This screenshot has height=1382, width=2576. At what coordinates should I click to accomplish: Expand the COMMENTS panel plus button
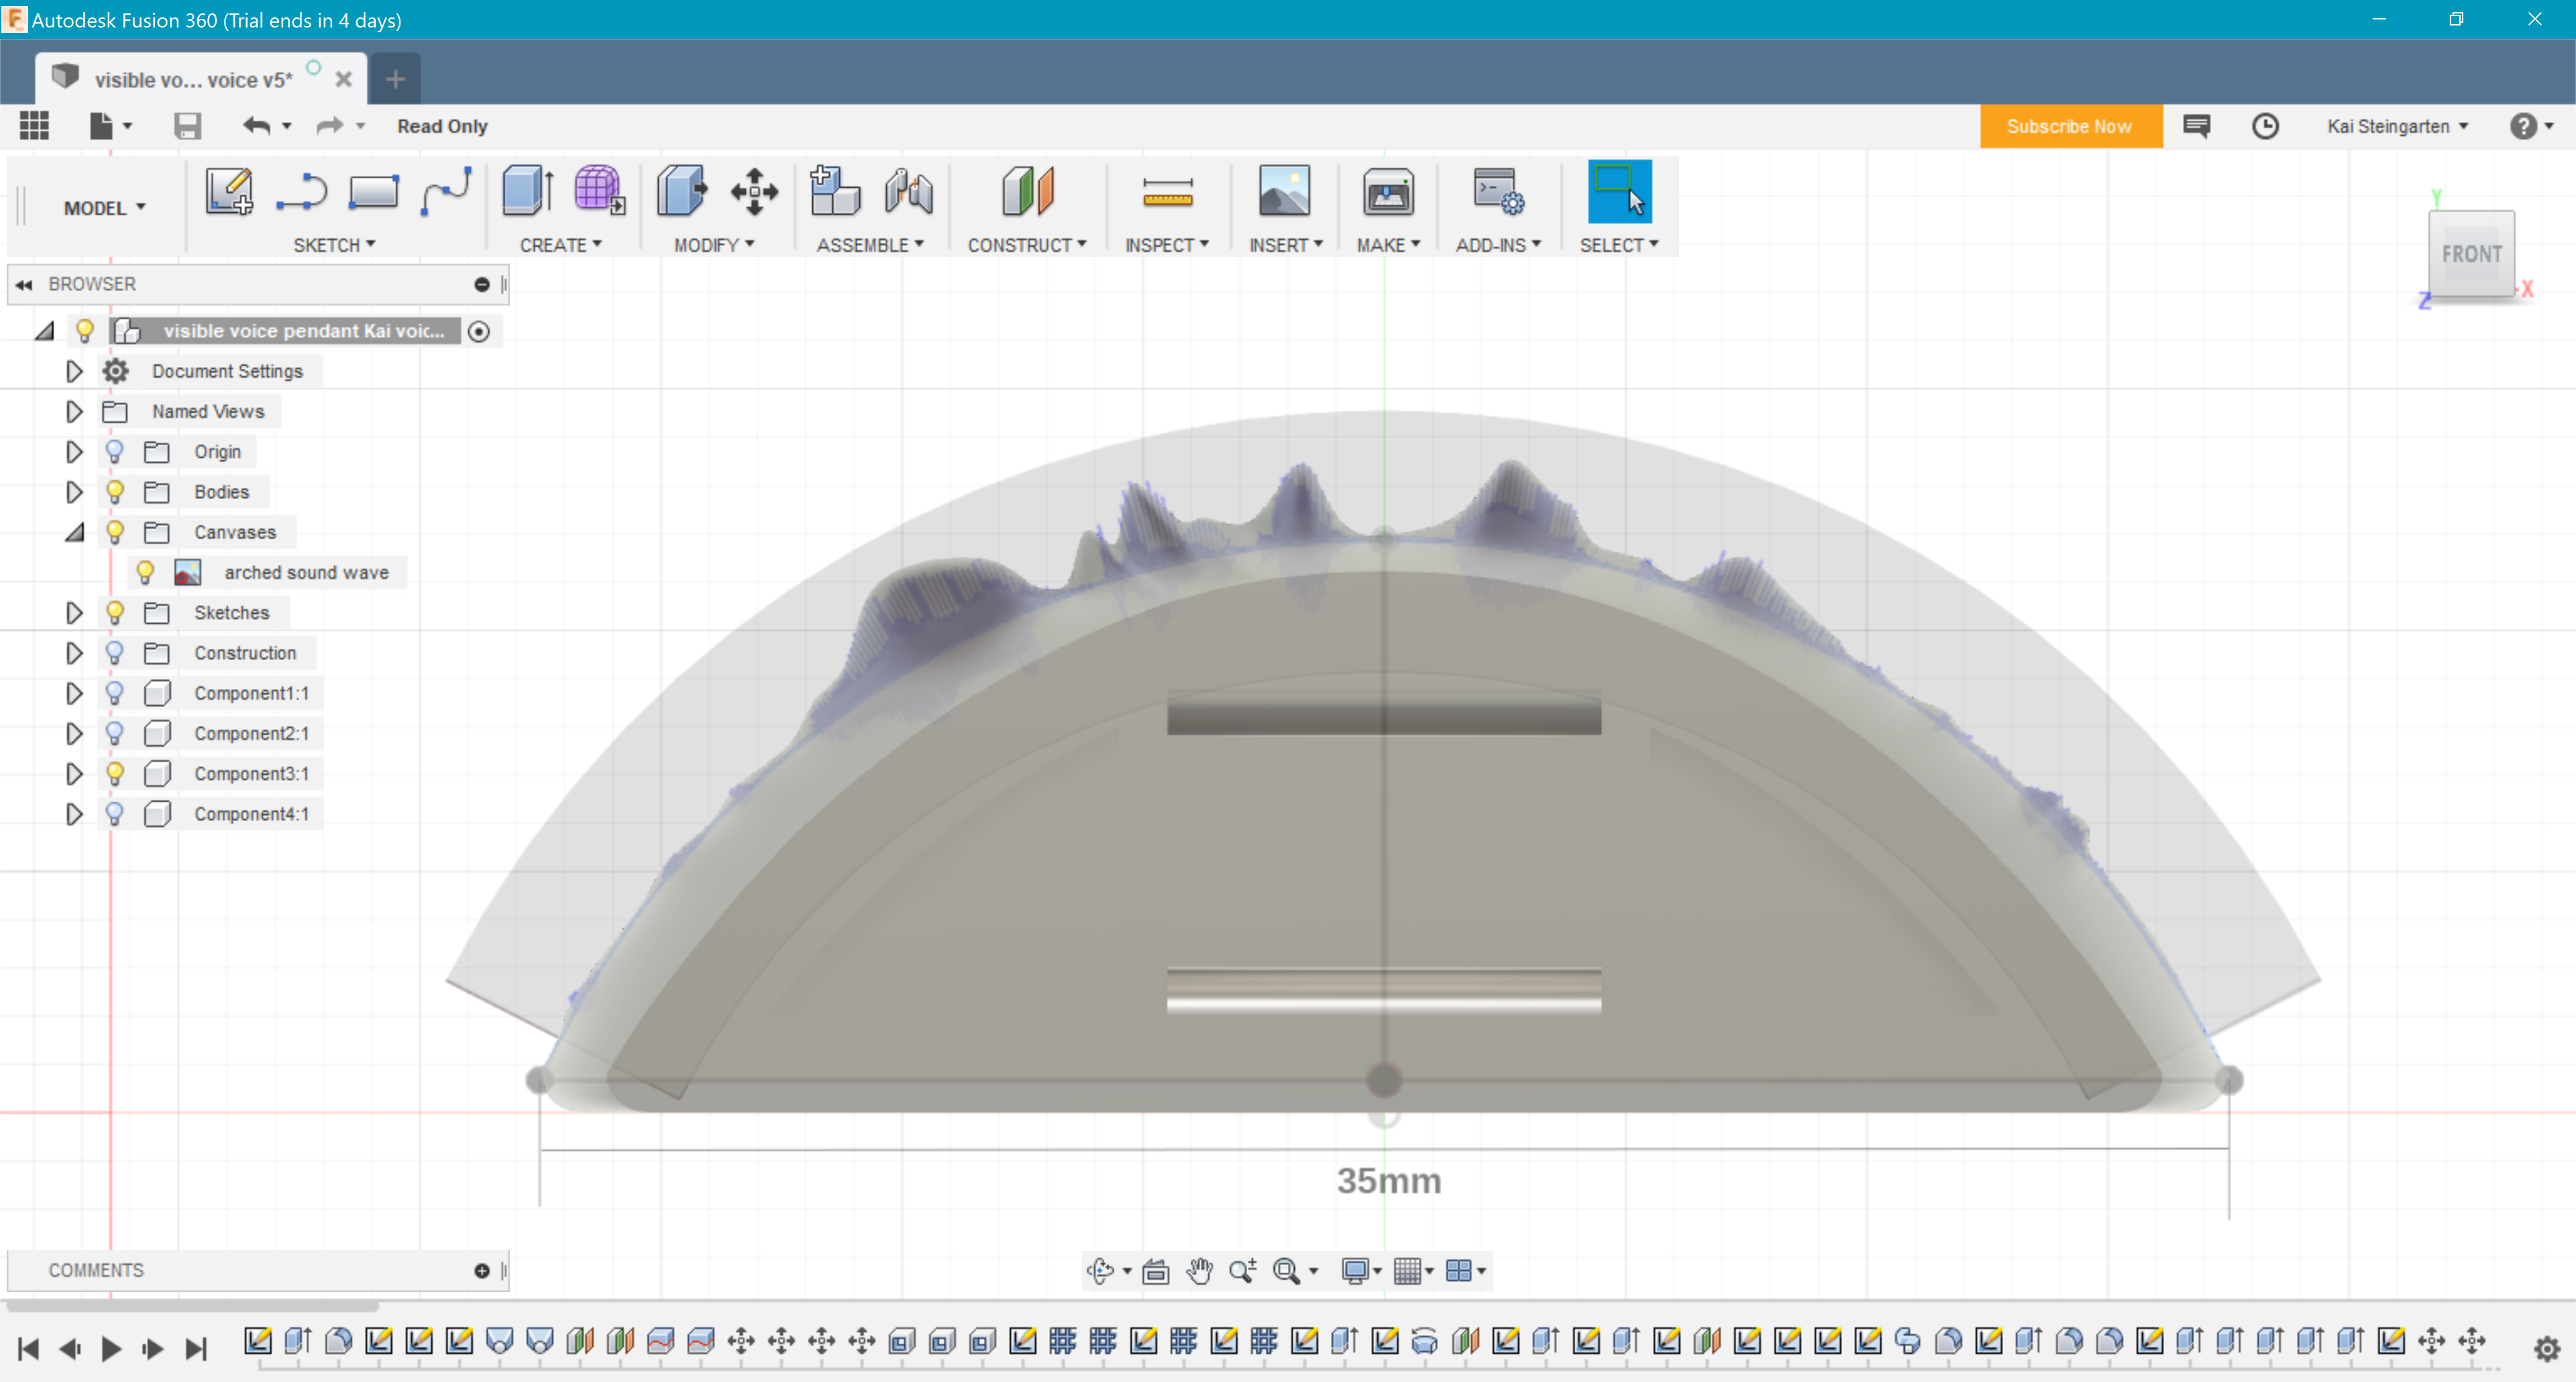[482, 1270]
